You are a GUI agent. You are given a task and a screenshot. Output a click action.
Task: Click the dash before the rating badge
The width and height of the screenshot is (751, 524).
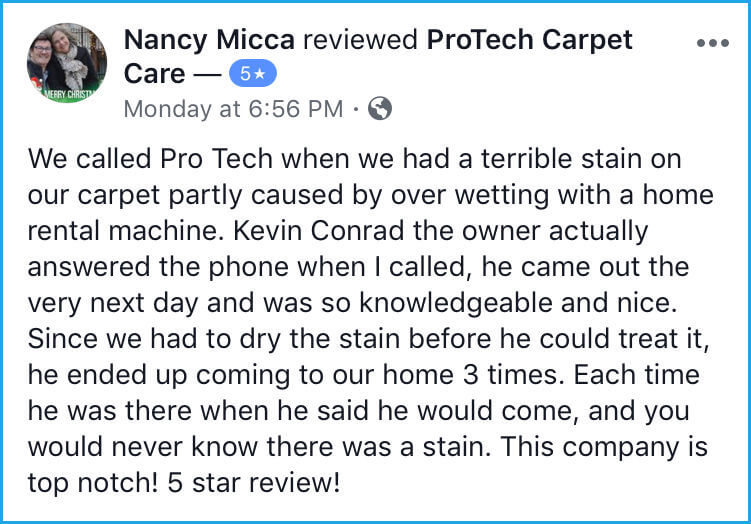207,74
